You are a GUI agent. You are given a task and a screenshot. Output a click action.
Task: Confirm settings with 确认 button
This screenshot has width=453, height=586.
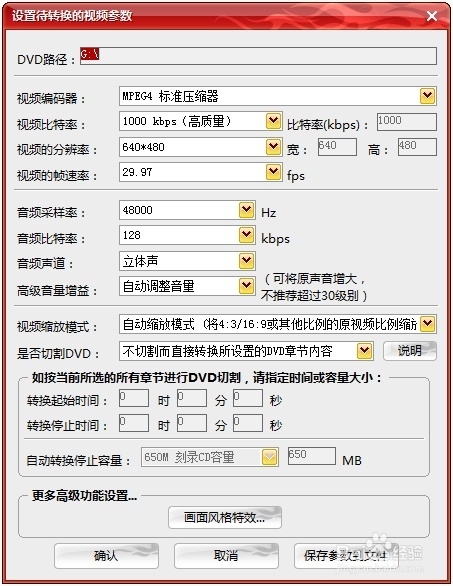(x=107, y=556)
